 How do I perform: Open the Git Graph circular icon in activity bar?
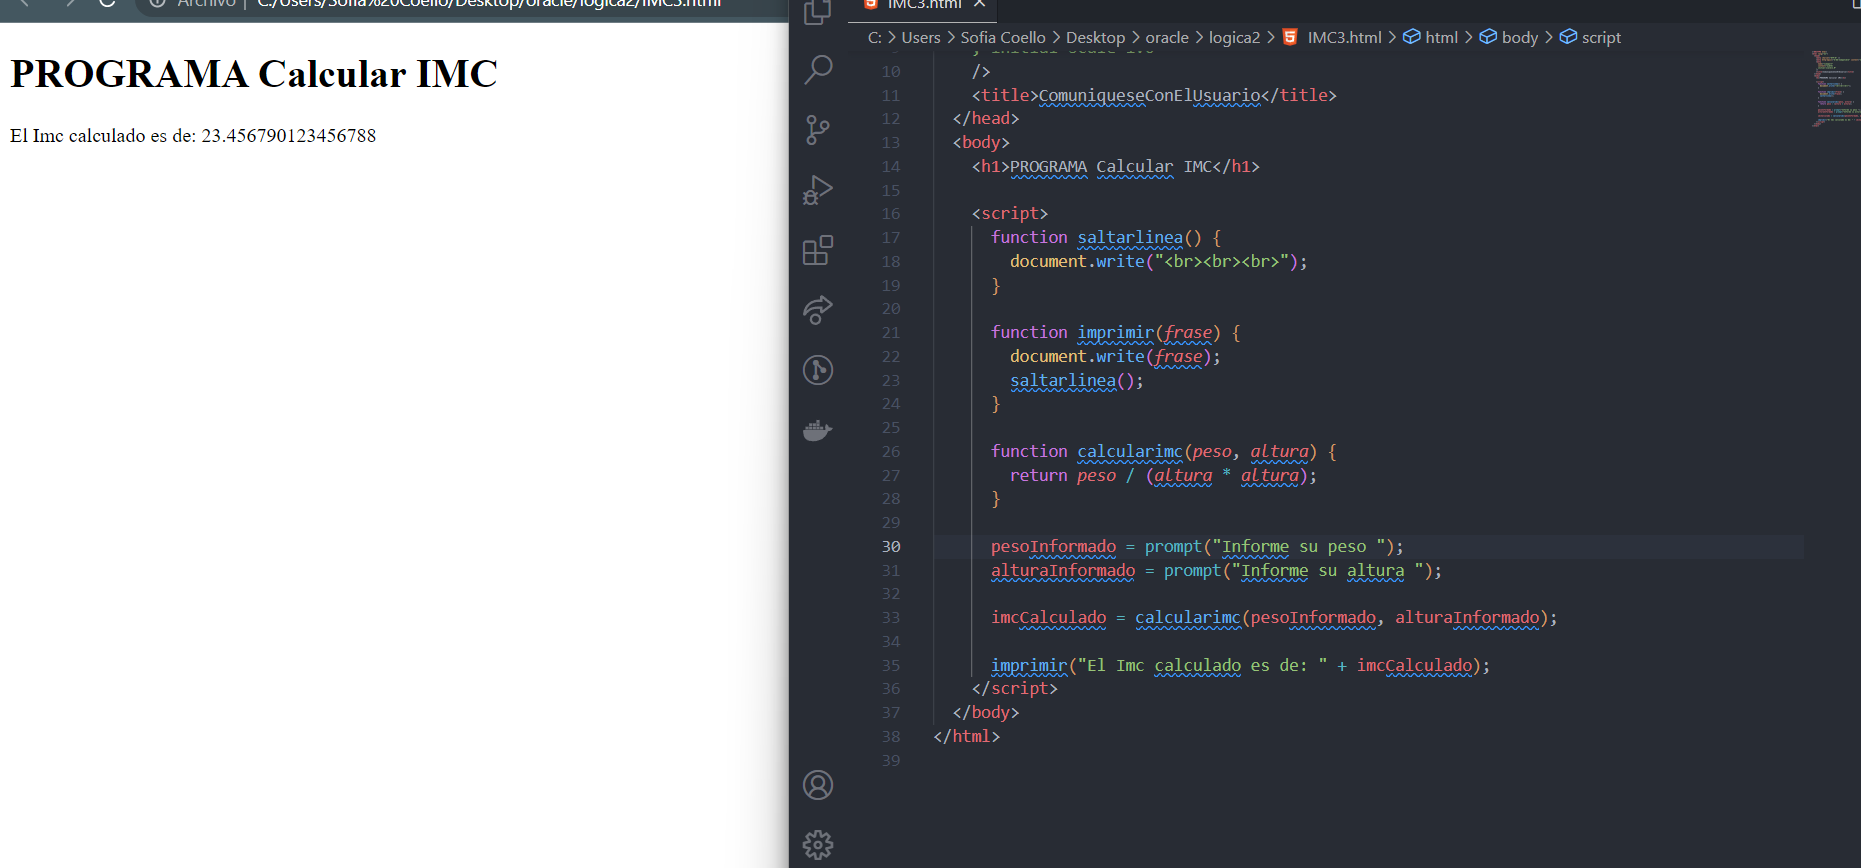818,370
